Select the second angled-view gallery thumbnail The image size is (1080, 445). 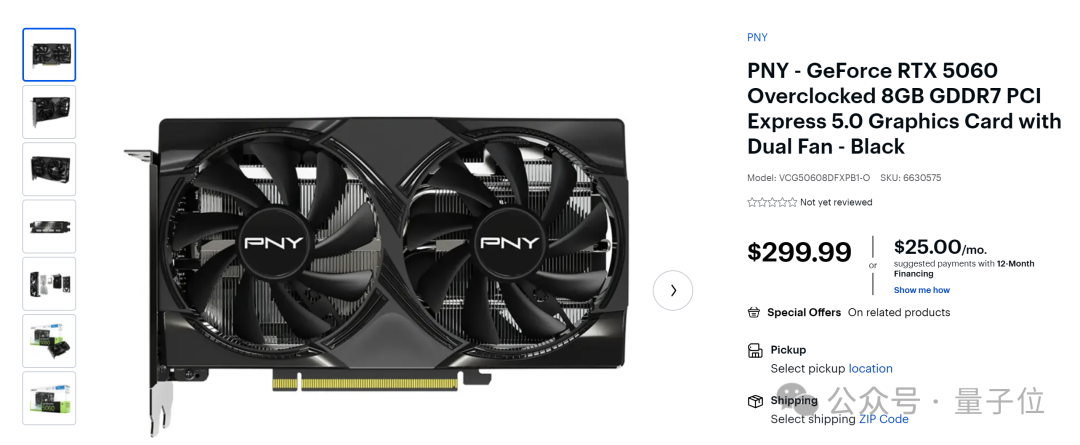click(49, 112)
